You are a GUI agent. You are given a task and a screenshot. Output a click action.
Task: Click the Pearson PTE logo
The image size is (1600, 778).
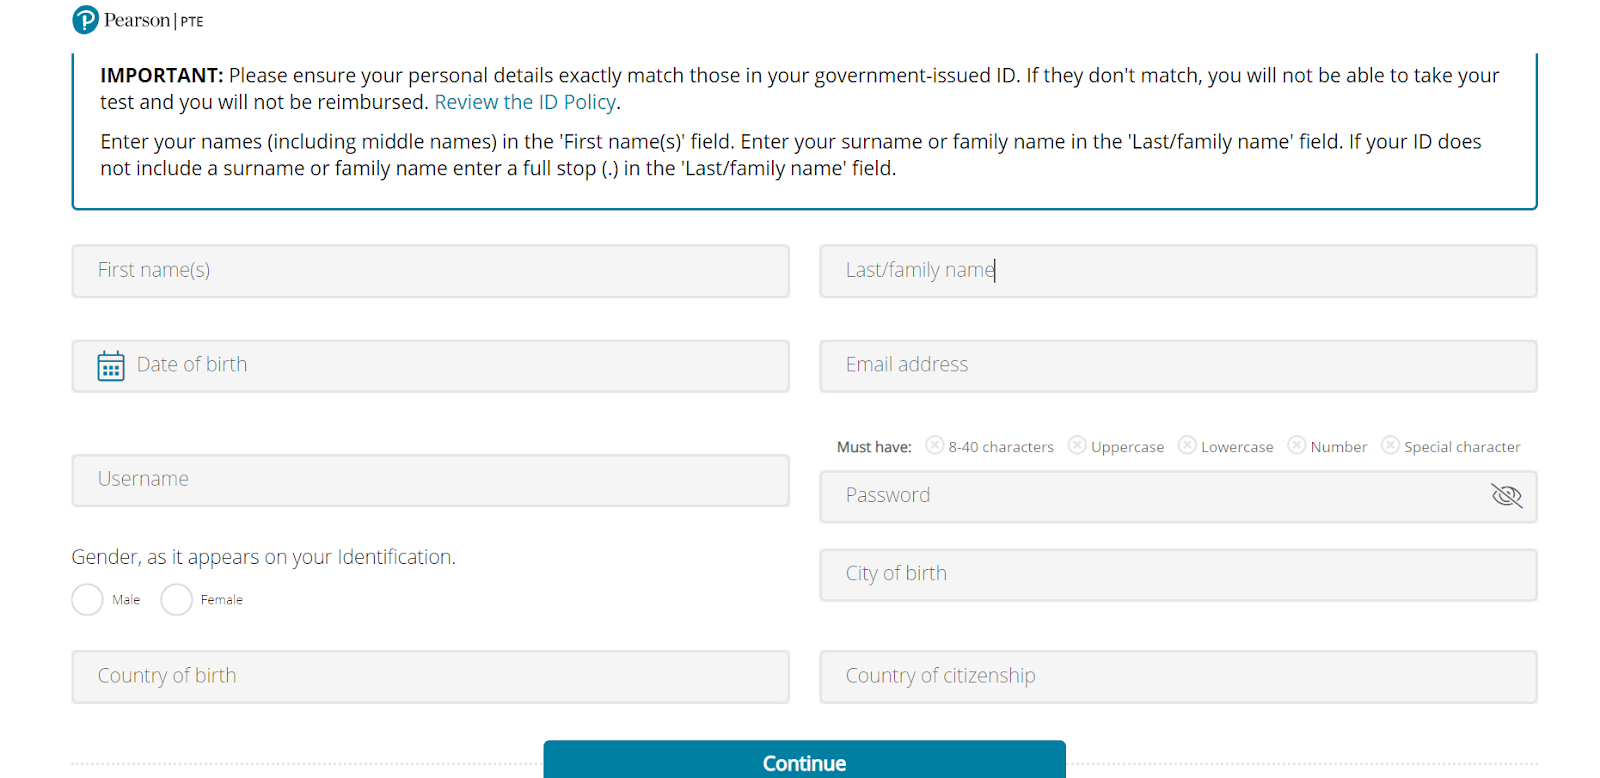click(x=137, y=20)
